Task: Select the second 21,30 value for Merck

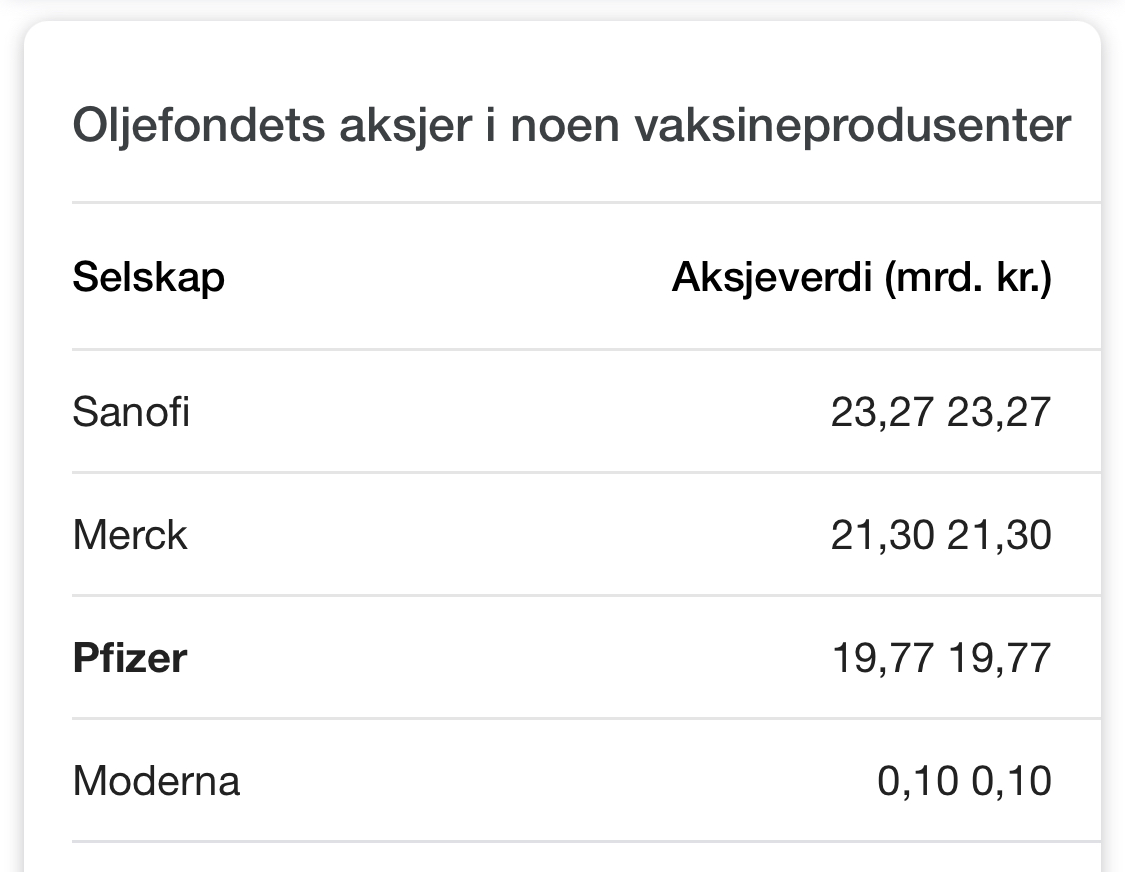Action: pyautogui.click(x=999, y=535)
